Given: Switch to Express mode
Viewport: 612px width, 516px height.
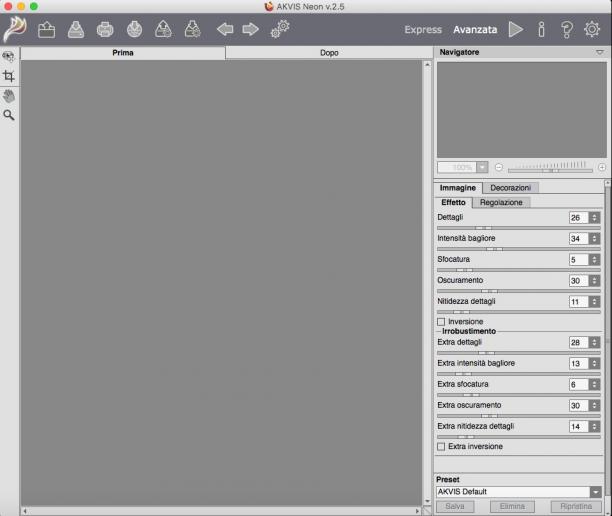Looking at the screenshot, I should [x=423, y=30].
